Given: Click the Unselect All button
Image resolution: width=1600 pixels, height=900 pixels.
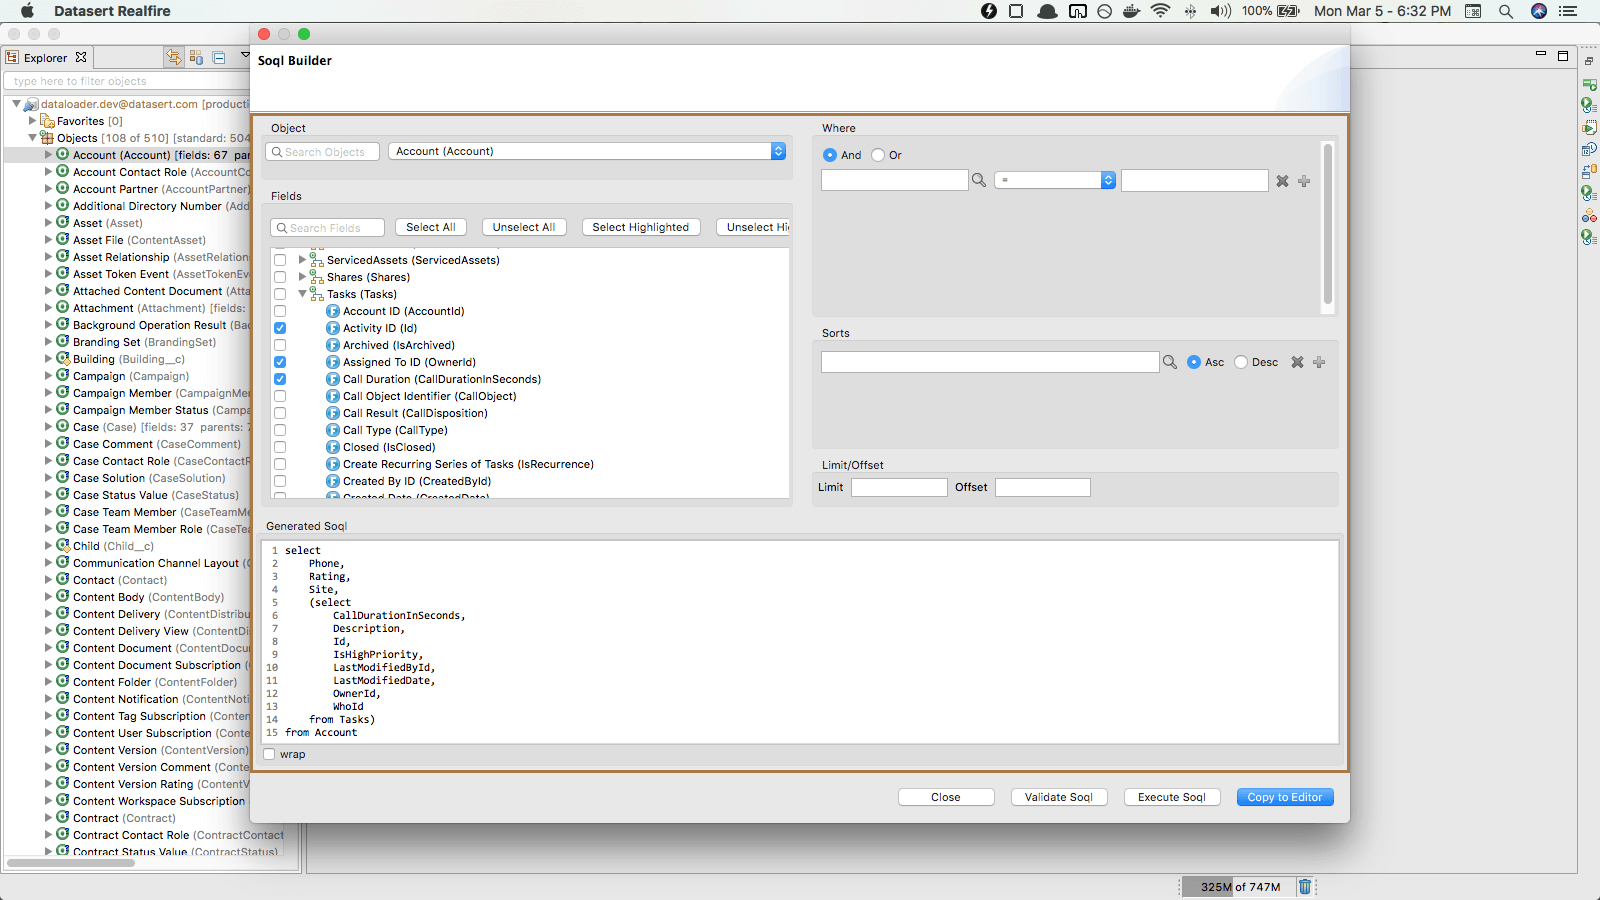Looking at the screenshot, I should [524, 227].
